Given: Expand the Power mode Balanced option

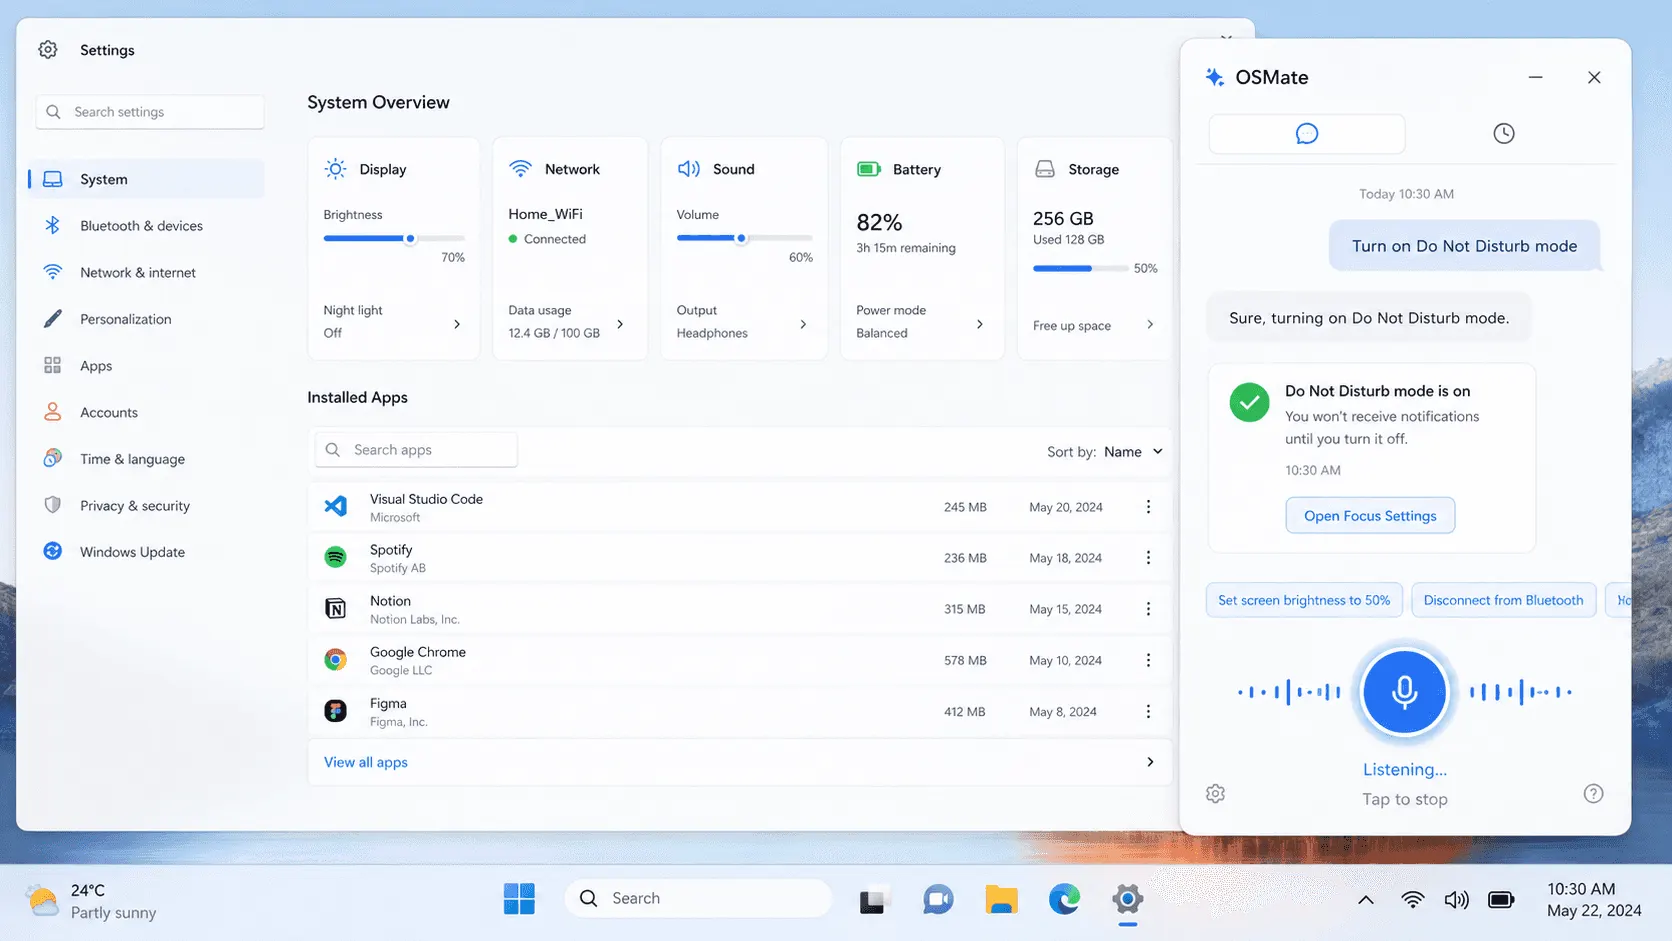Looking at the screenshot, I should pyautogui.click(x=979, y=324).
